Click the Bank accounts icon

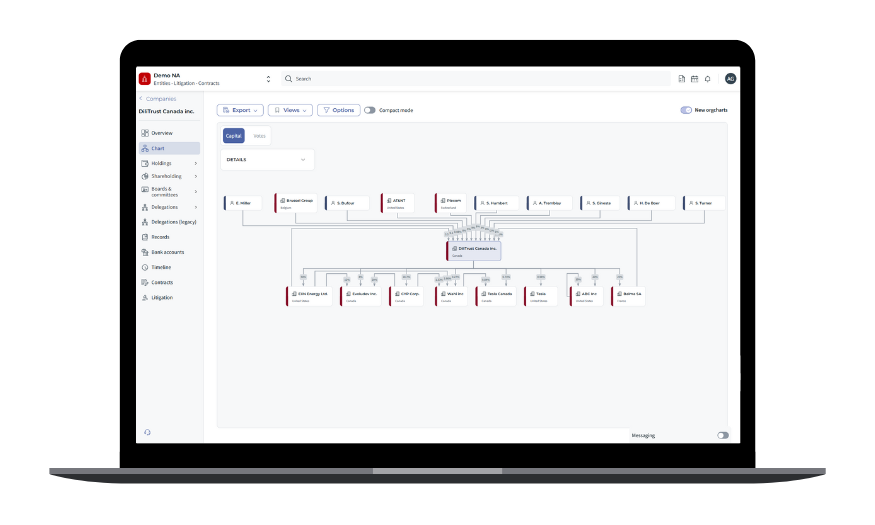pos(145,252)
